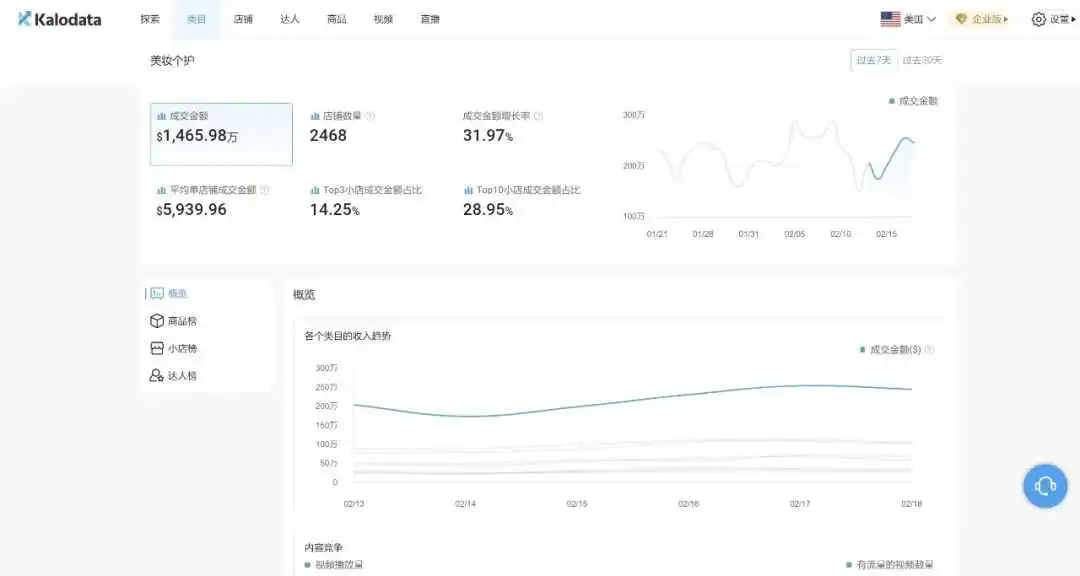Click the 小店榜 shop icon in sidebar
Screen dimensions: 1080x576
(x=157, y=348)
